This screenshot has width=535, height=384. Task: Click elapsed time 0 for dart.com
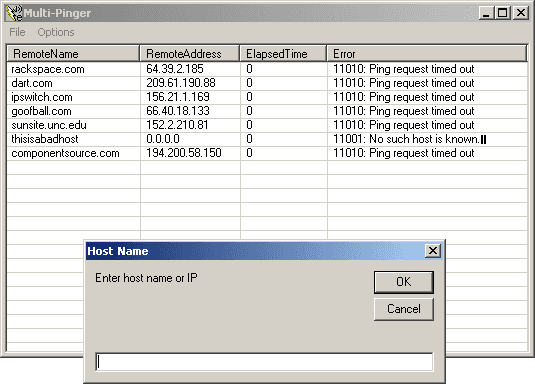click(x=249, y=83)
